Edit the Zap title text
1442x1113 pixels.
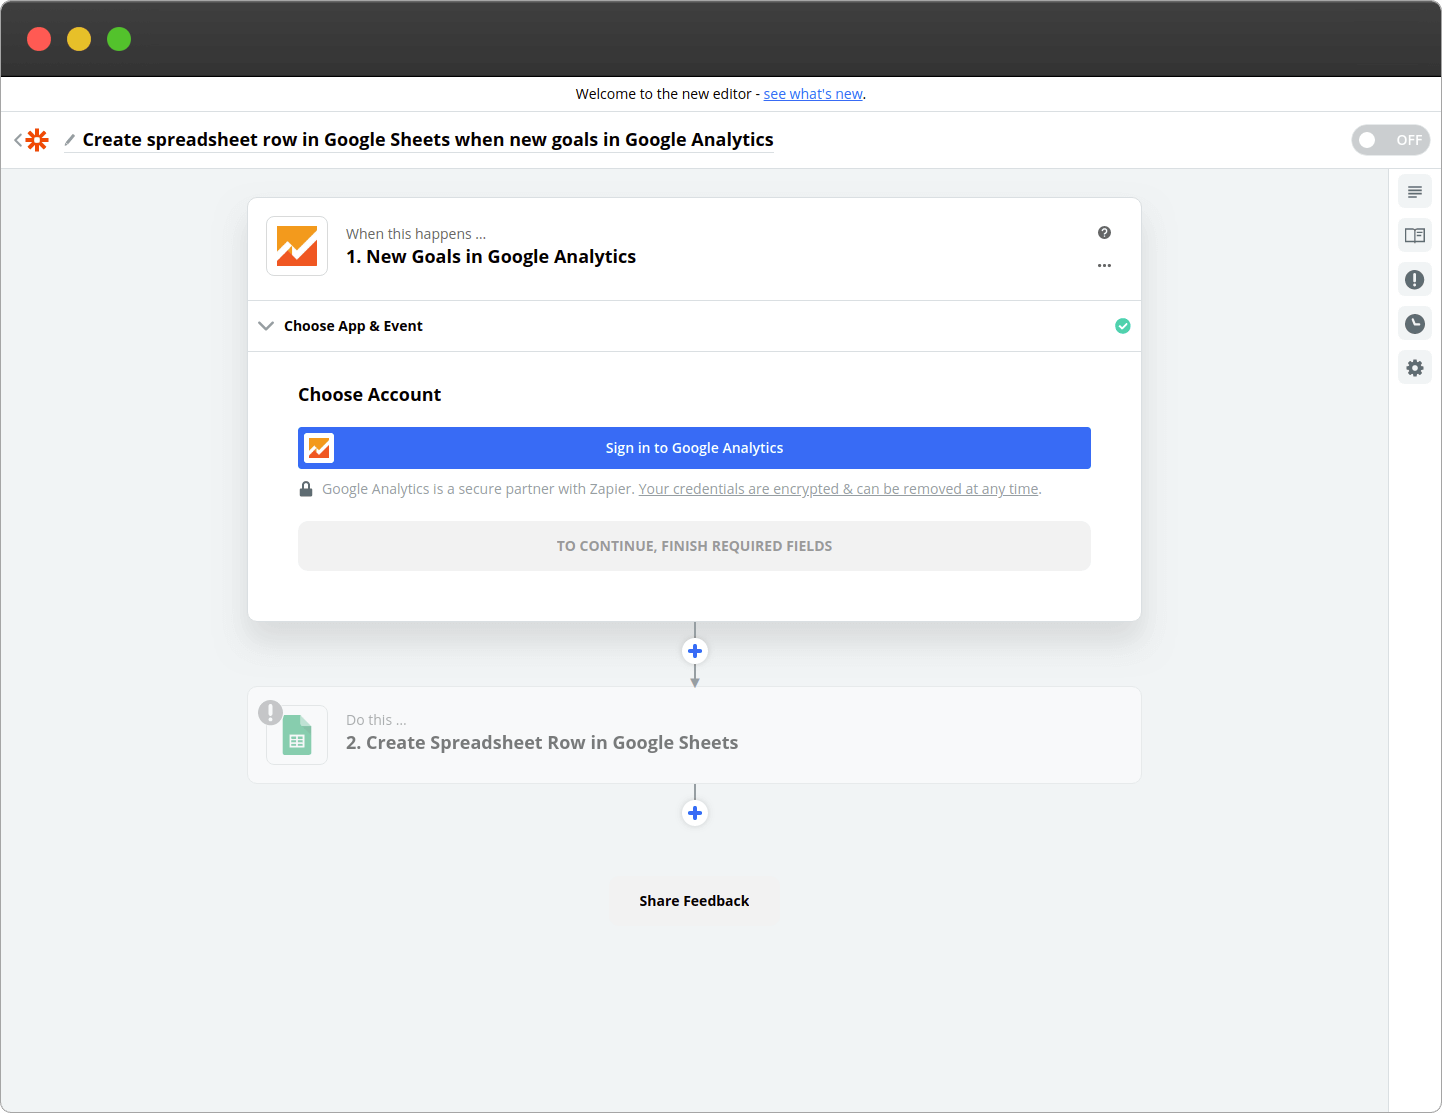click(428, 140)
